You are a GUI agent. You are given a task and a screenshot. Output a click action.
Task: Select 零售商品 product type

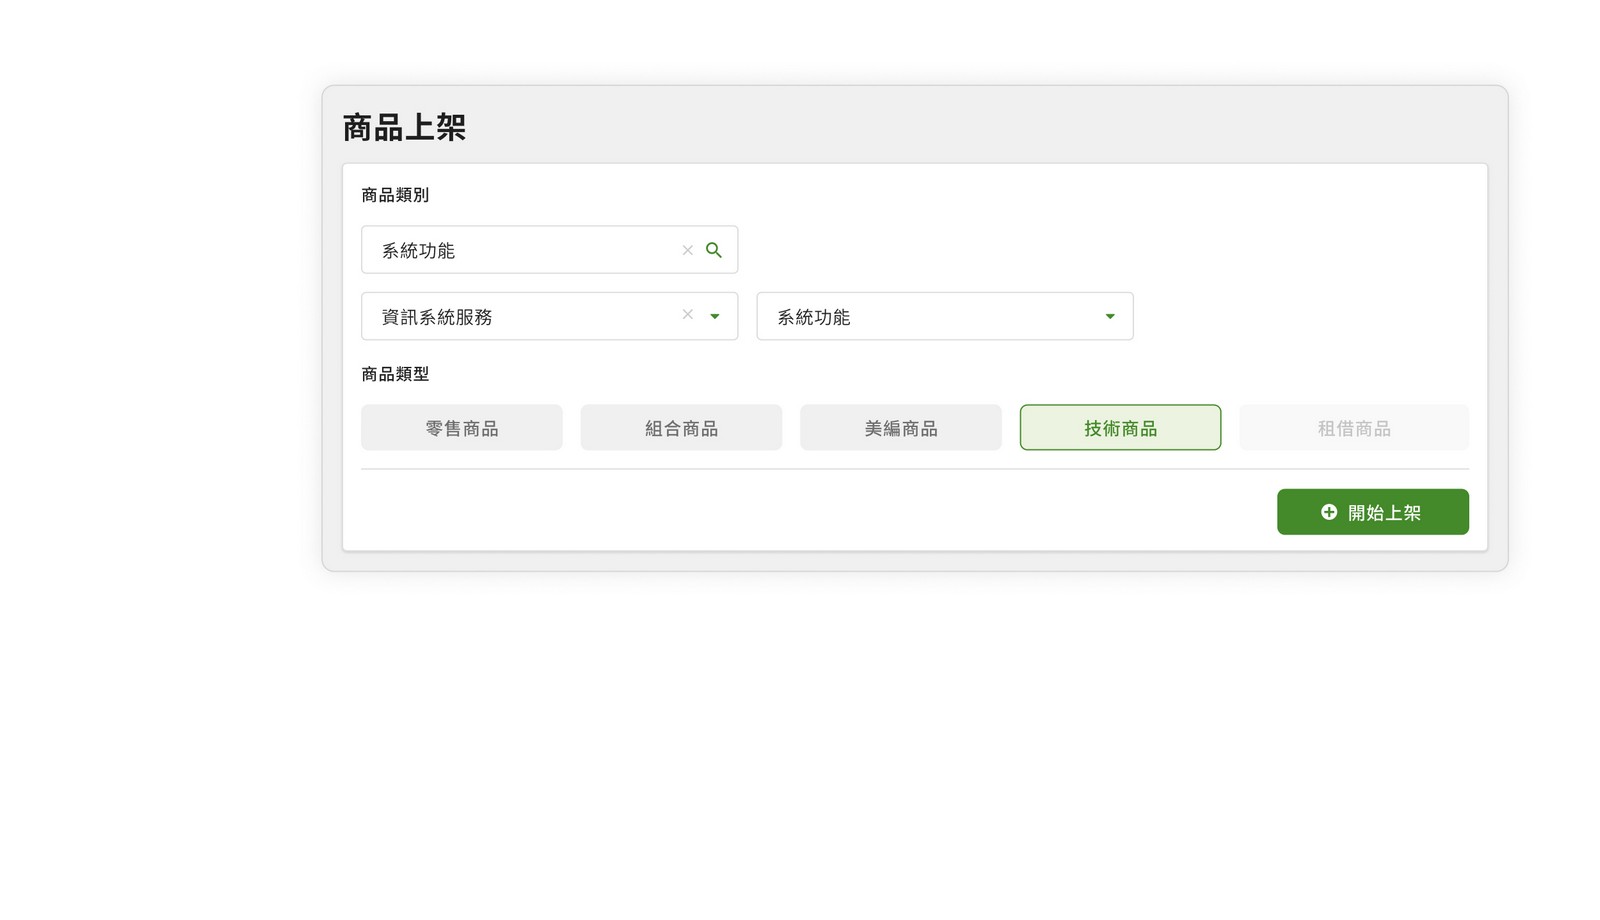(462, 427)
